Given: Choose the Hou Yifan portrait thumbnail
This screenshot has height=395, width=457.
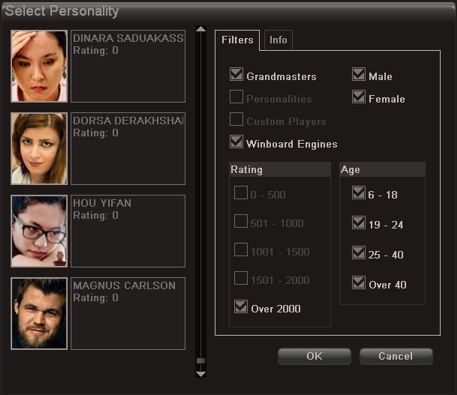Looking at the screenshot, I should click(39, 231).
